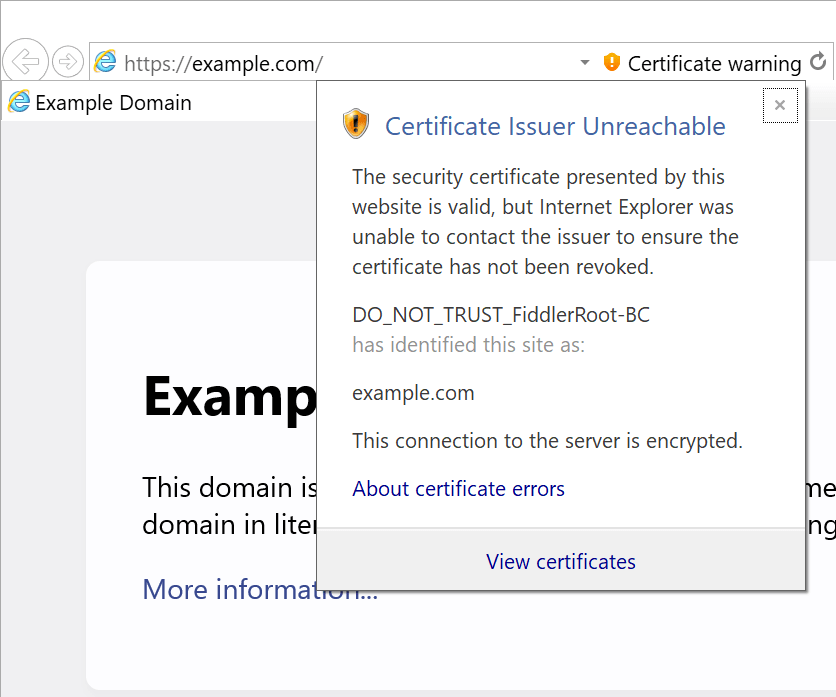Screen dimensions: 836x697
Task: Open About certificate errors link
Action: (459, 488)
